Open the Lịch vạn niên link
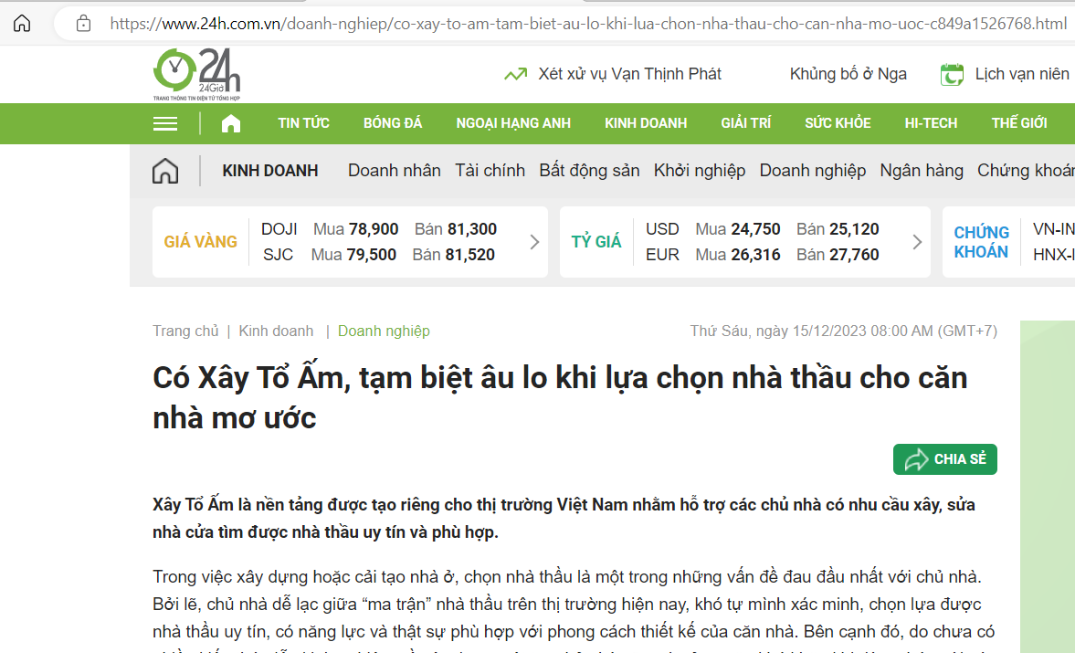 1022,74
